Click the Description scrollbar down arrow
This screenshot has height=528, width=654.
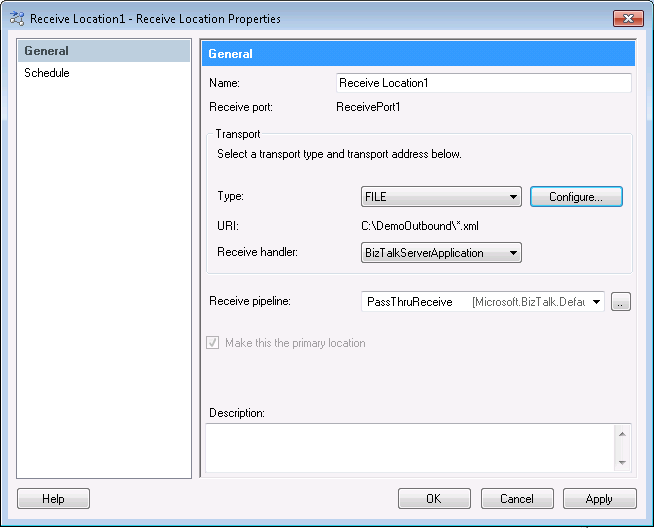tap(624, 462)
